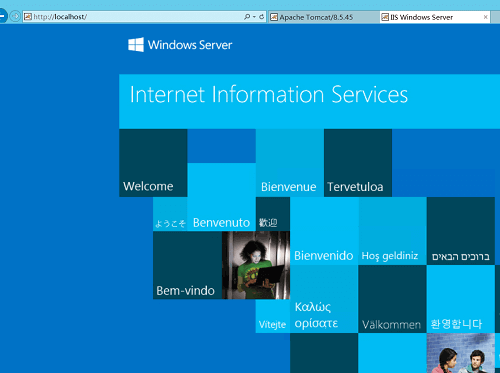Viewport: 500px width, 373px height.
Task: Click the Bienvenido tile
Action: click(x=324, y=231)
